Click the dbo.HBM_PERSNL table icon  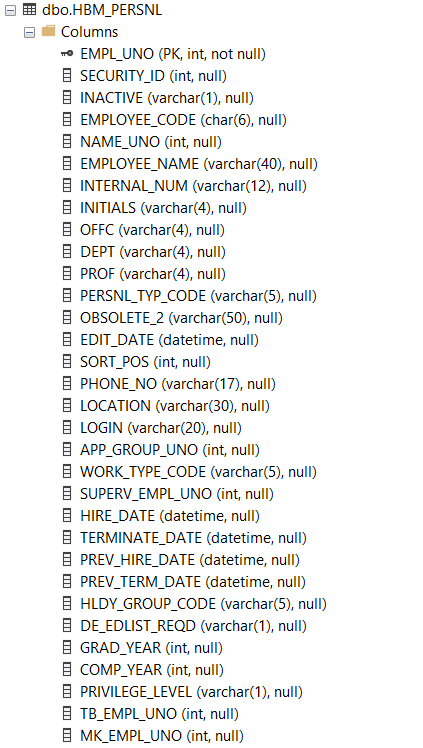coord(30,10)
